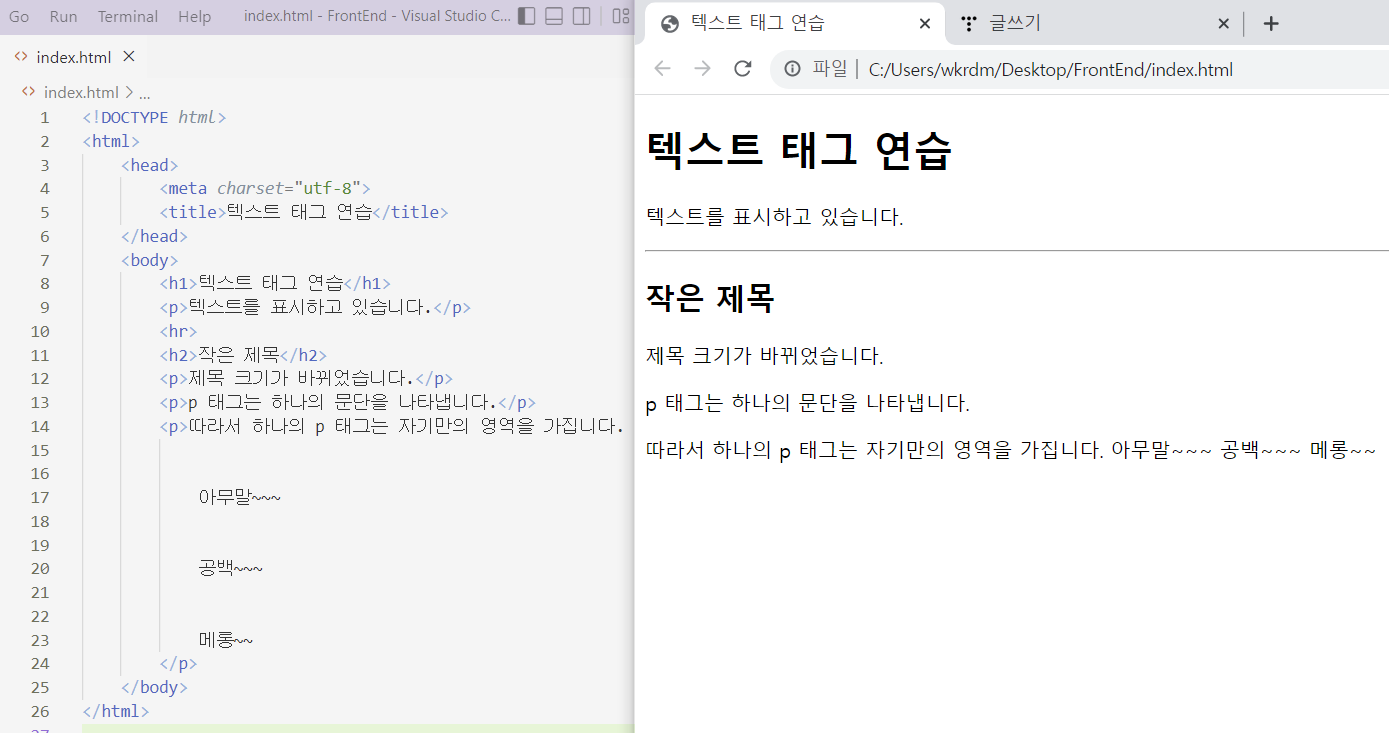This screenshot has height=733, width=1389.
Task: Click the globe favicon on the active tab
Action: point(671,23)
